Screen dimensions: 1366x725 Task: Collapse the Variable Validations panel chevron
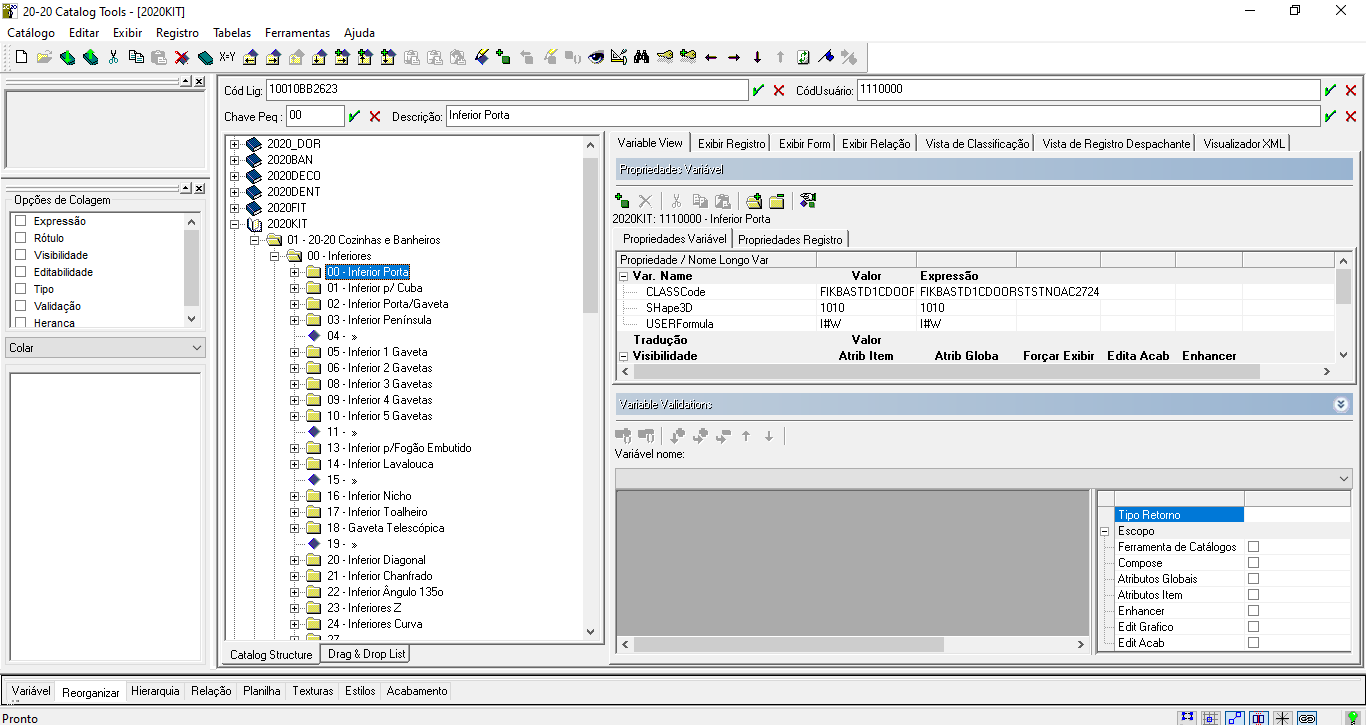[1341, 404]
